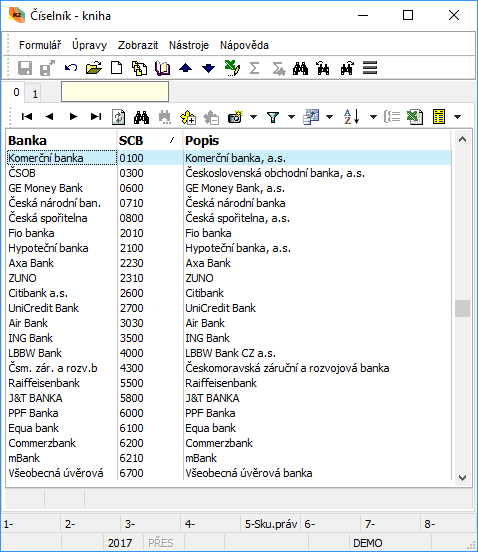Screen dimensions: 478x552
Task: Open the Zobrazit menu
Action: point(138,45)
